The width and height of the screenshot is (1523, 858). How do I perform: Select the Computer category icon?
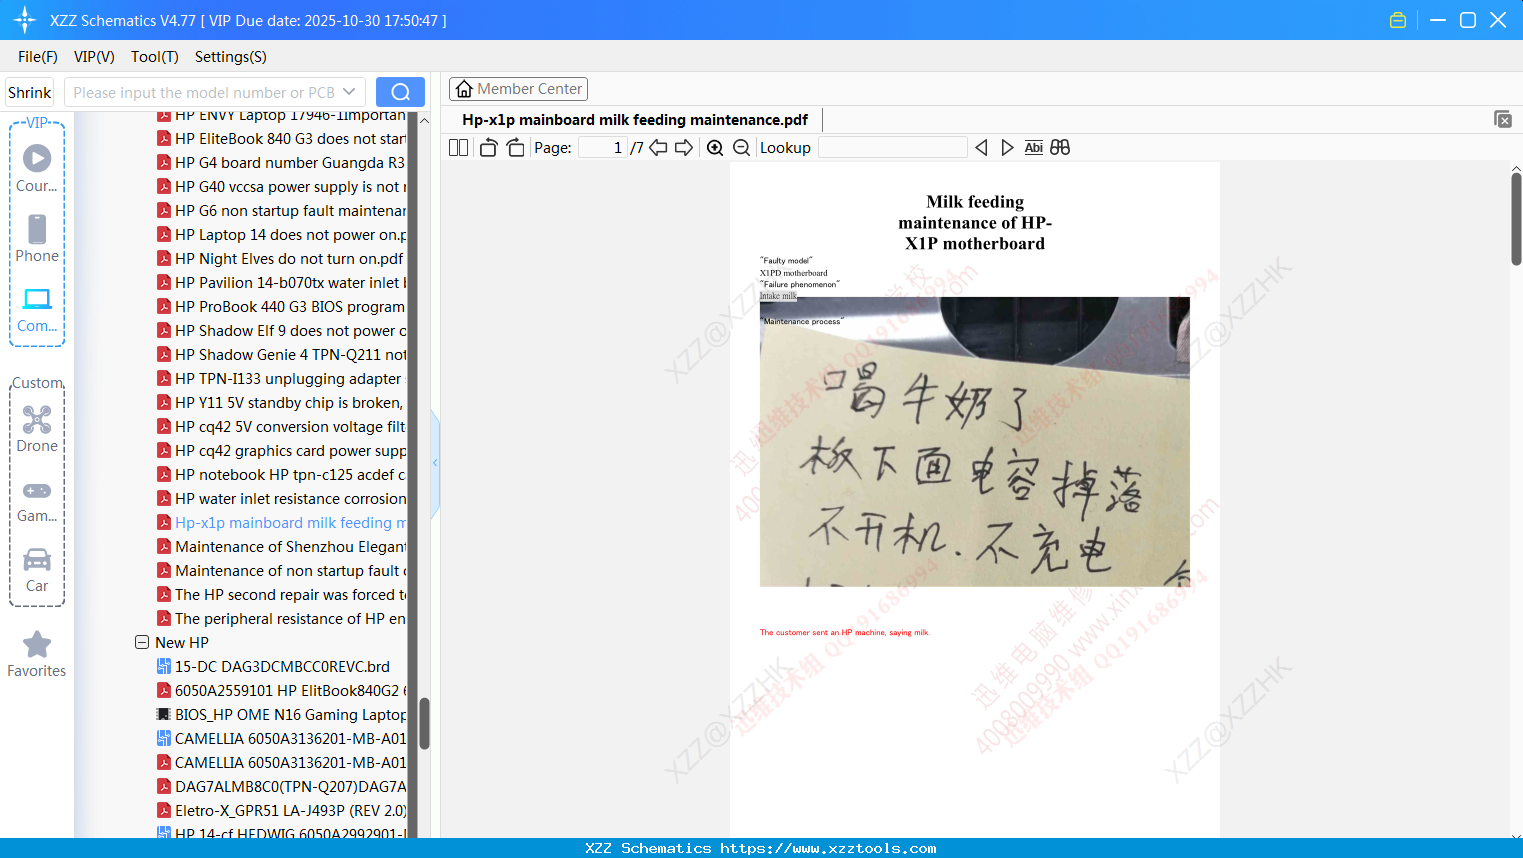[x=37, y=309]
